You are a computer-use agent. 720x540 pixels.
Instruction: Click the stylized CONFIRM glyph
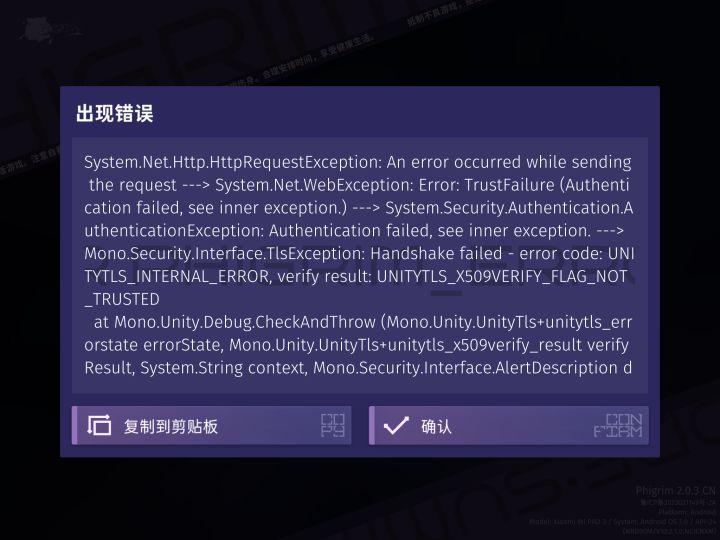pyautogui.click(x=618, y=425)
